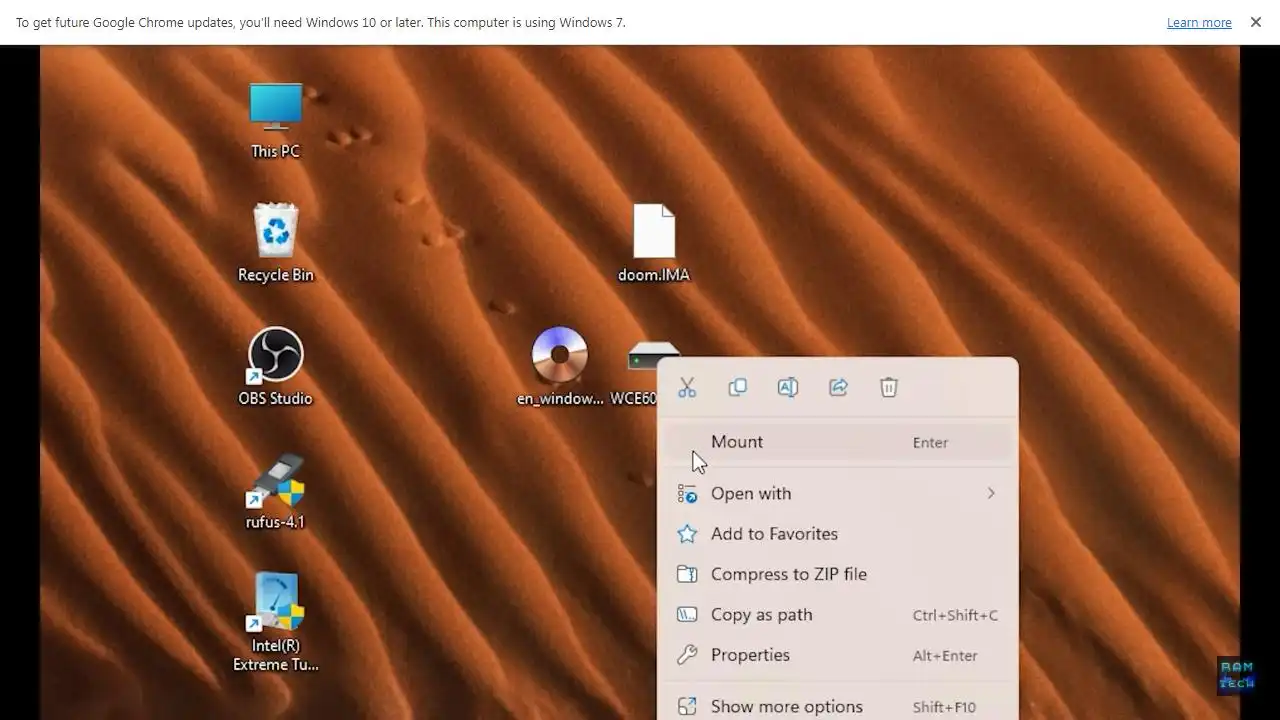This screenshot has height=720, width=1280.
Task: Click the doom.IMA file name label
Action: [x=654, y=275]
